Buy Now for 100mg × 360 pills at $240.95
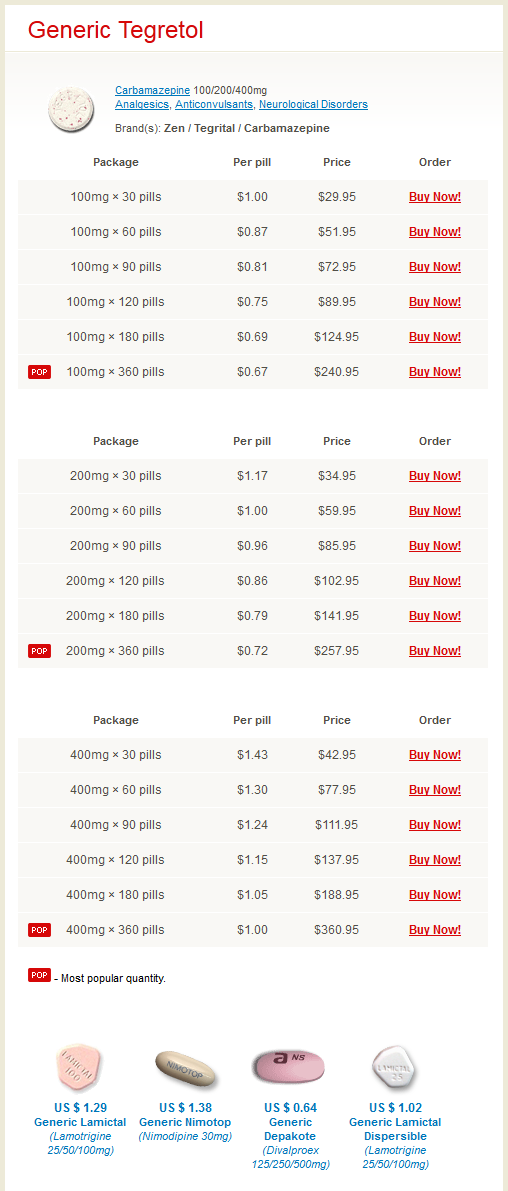The image size is (508, 1191). click(x=435, y=371)
